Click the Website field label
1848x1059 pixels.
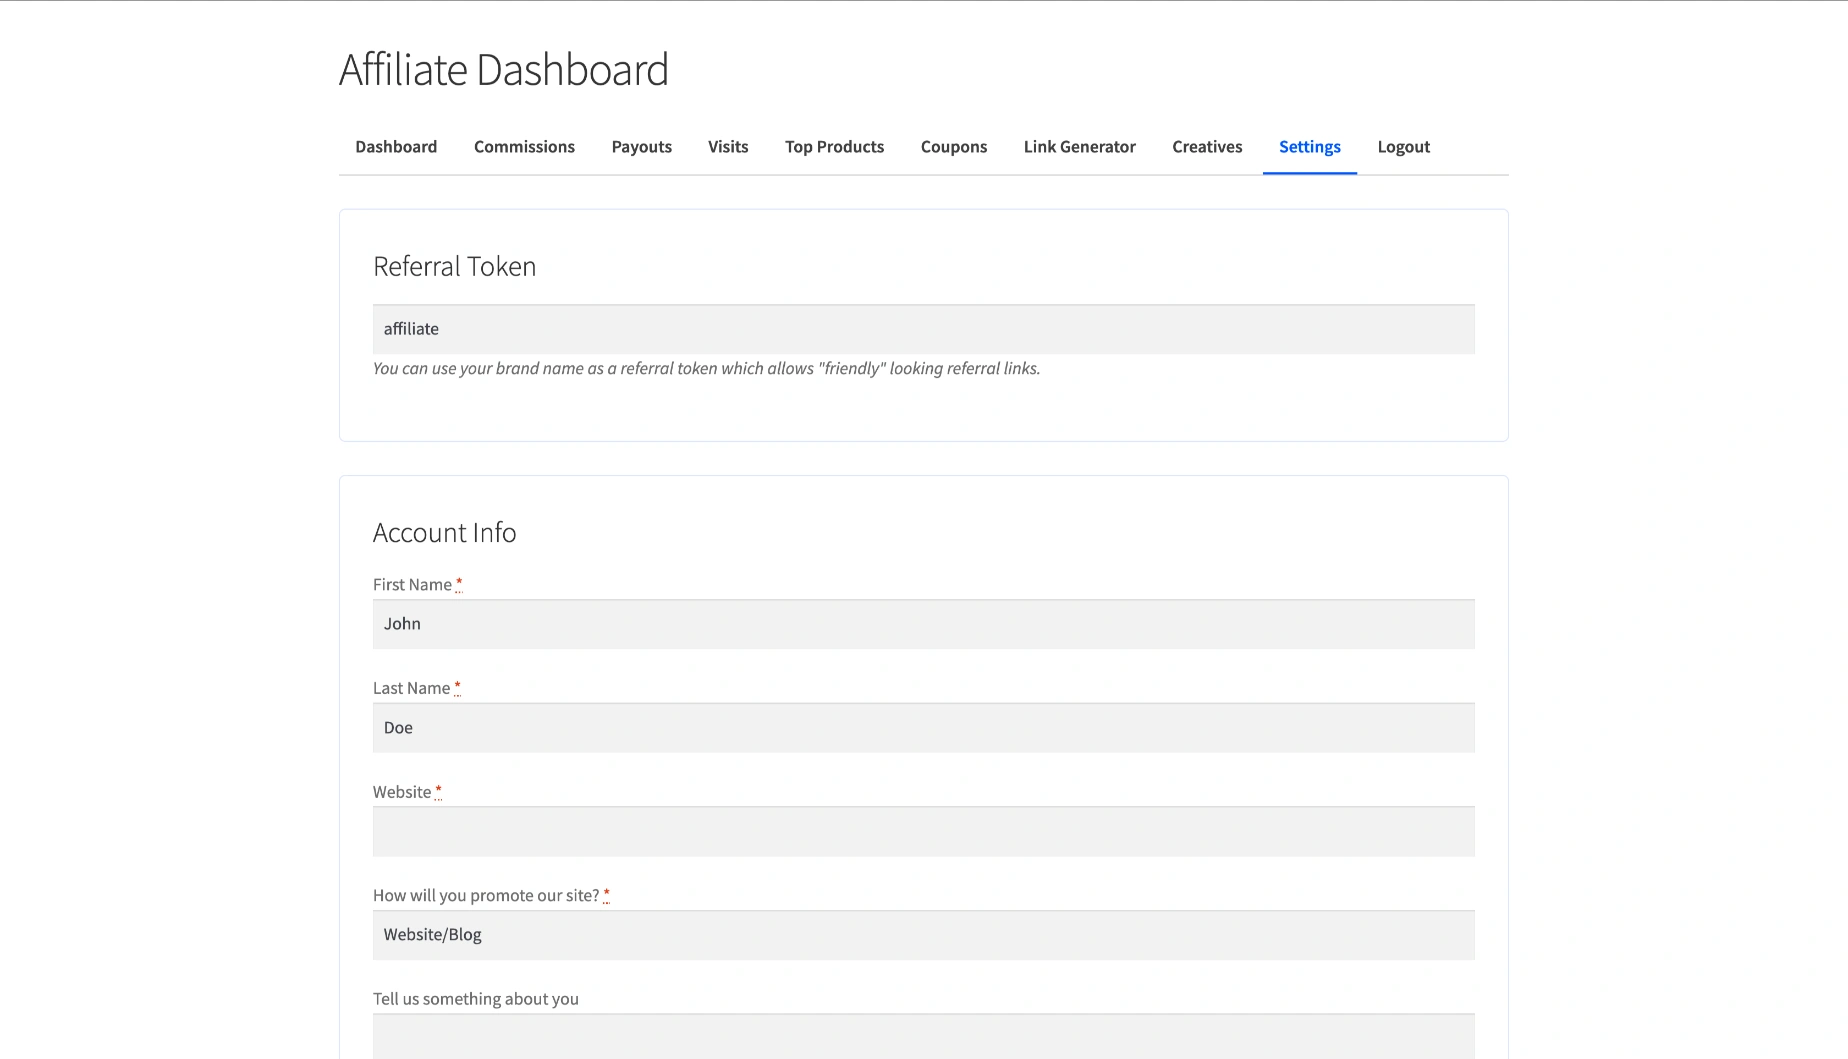click(402, 792)
